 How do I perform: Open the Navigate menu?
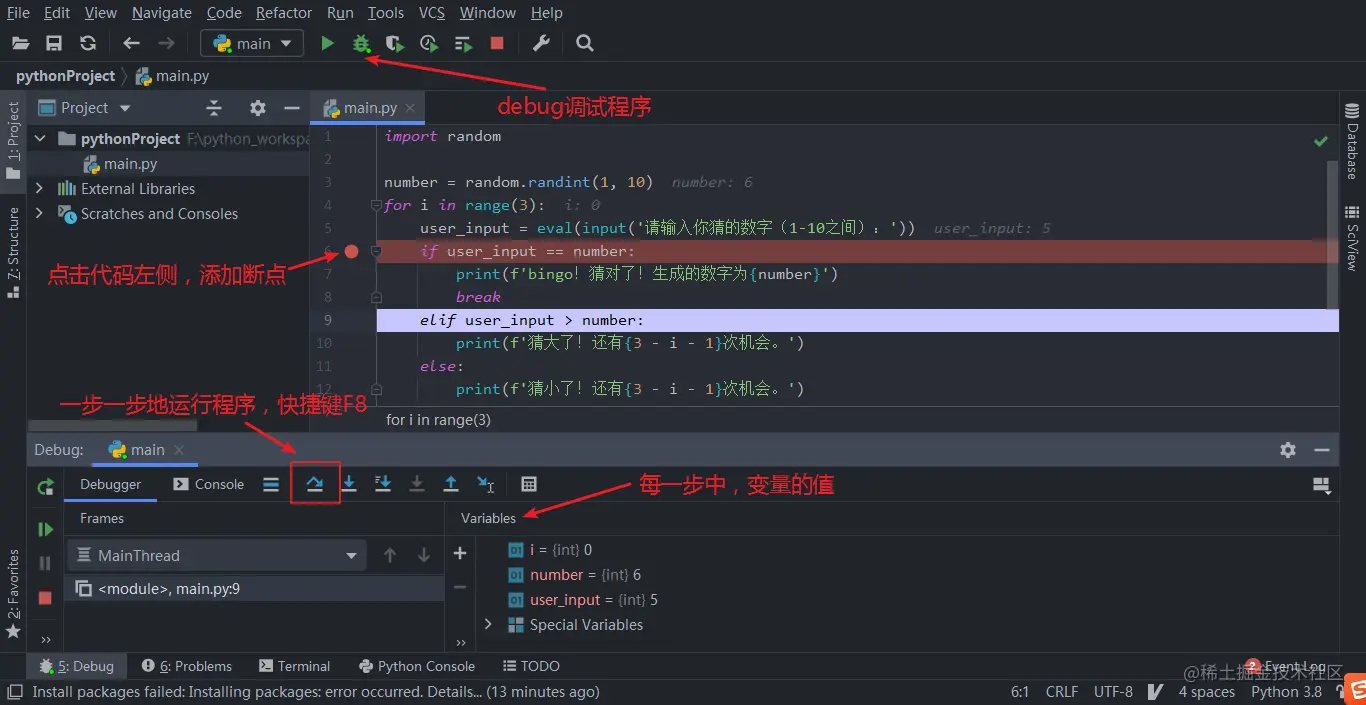coord(162,13)
